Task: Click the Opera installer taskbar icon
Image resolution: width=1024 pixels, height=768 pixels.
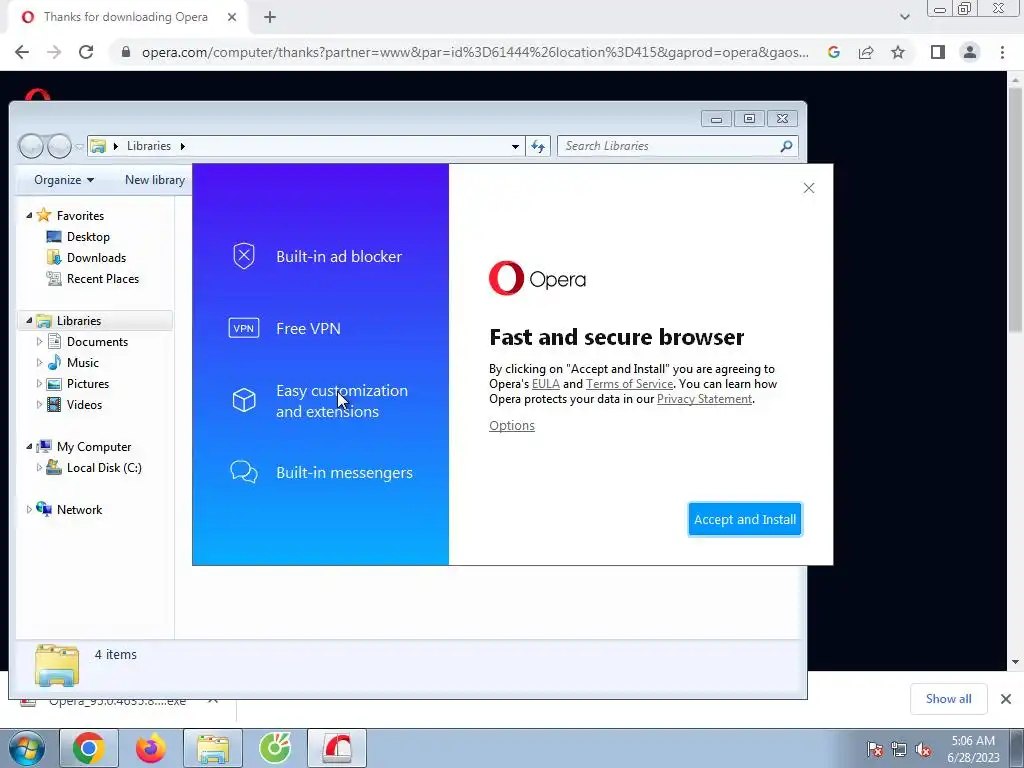Action: tap(337, 748)
